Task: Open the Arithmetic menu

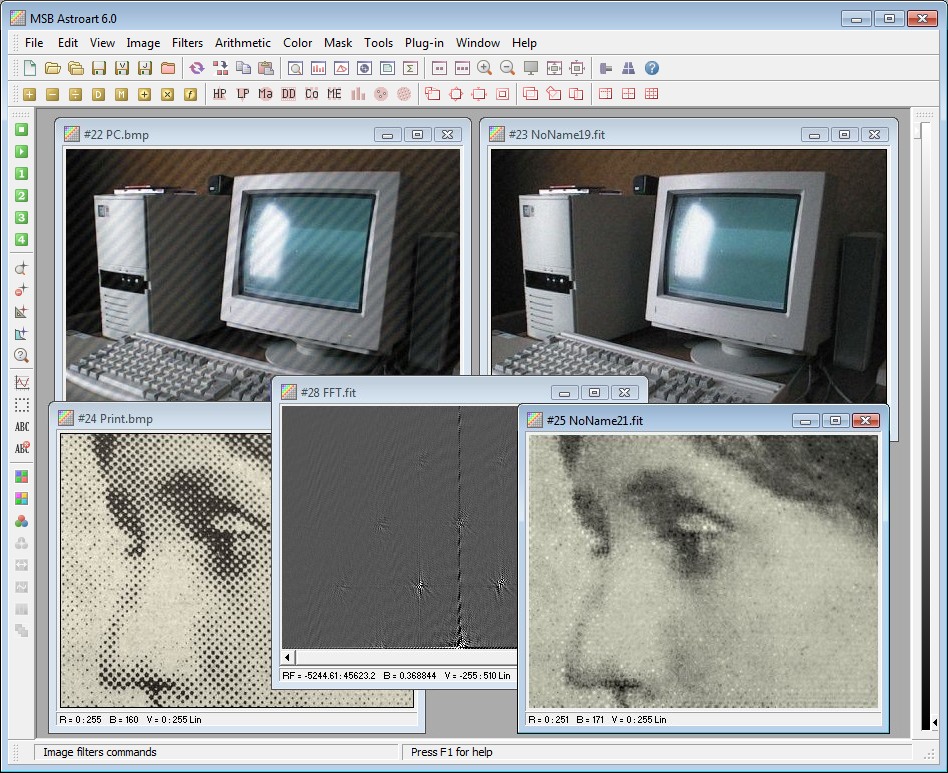Action: [x=243, y=43]
